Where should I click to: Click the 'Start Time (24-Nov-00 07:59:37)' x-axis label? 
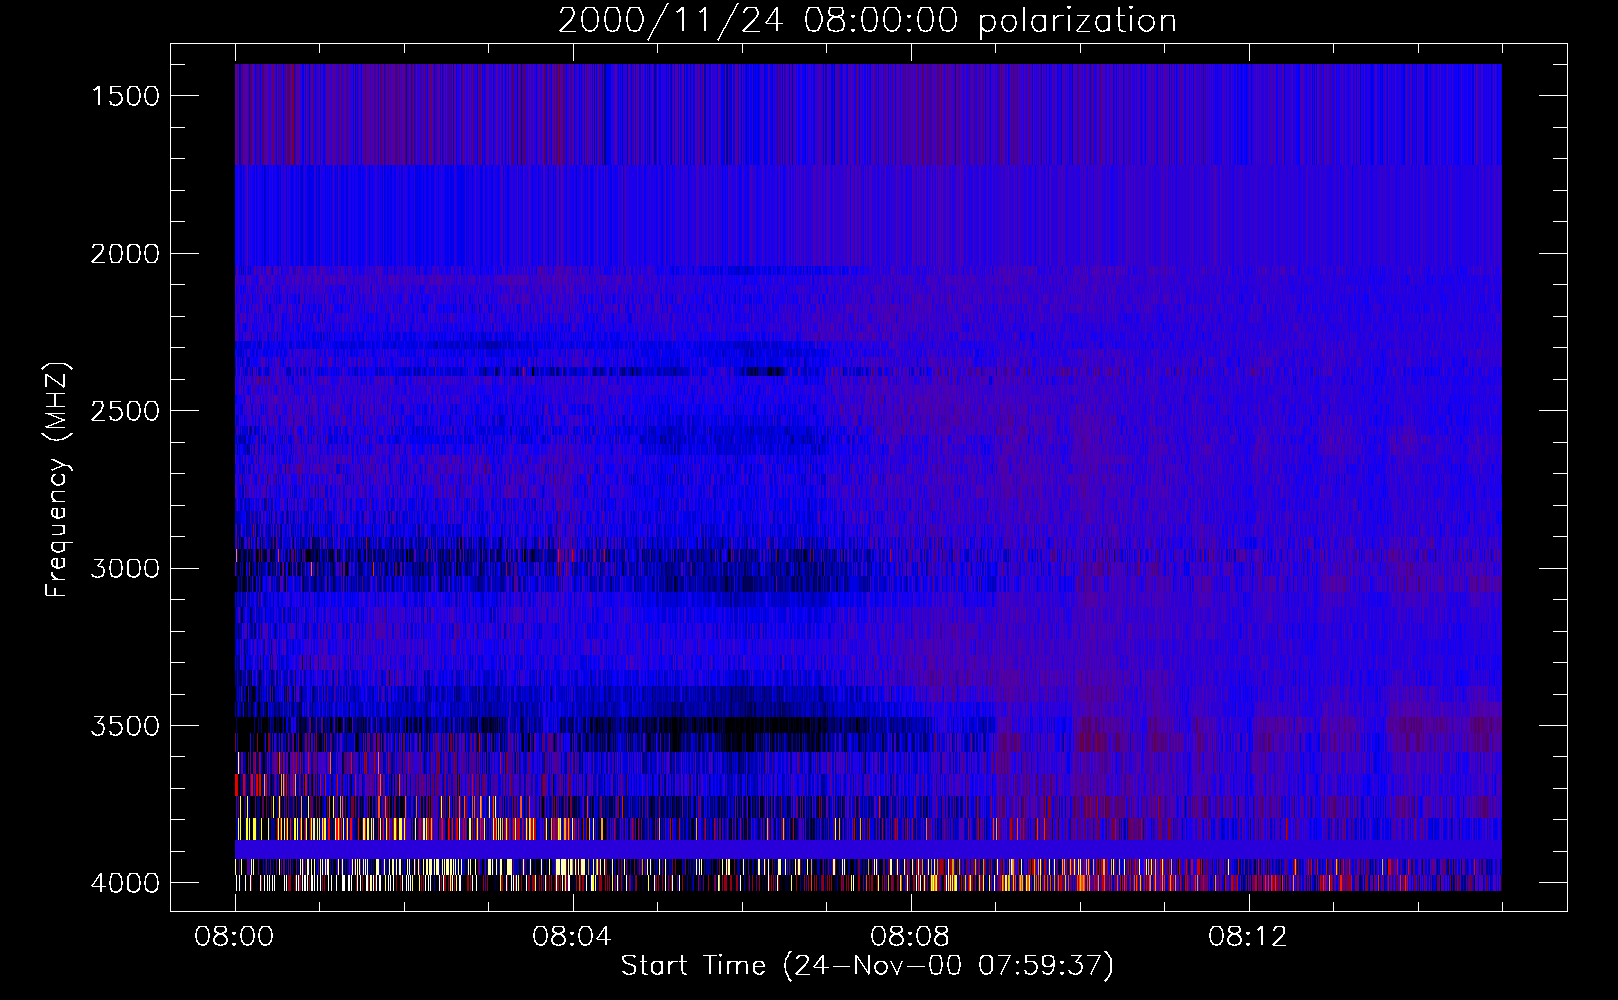point(867,966)
